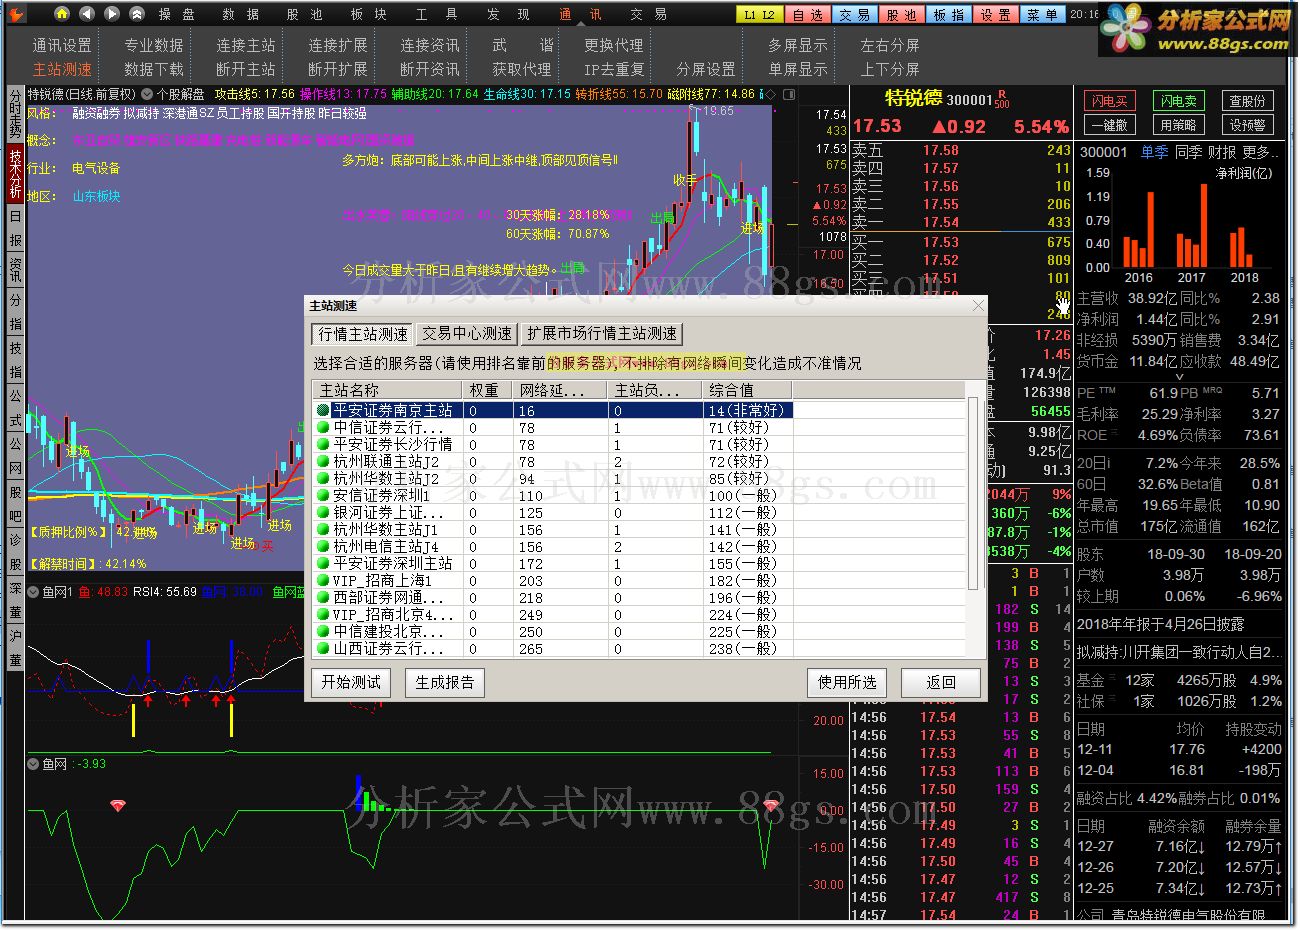Open the 股池 menu

click(x=304, y=14)
